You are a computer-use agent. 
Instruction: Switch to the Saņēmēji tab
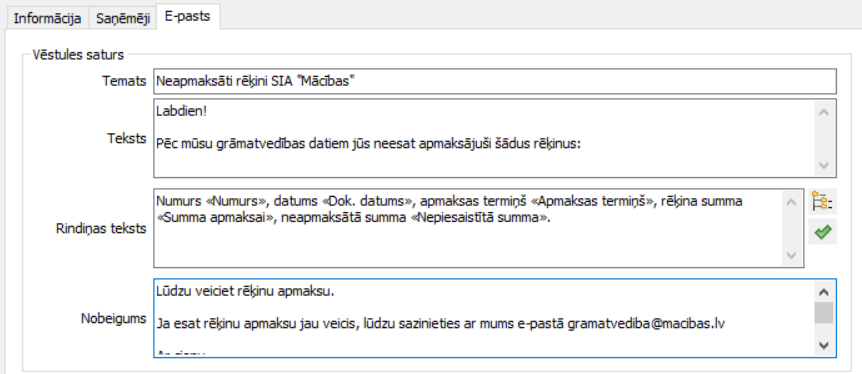pyautogui.click(x=123, y=18)
